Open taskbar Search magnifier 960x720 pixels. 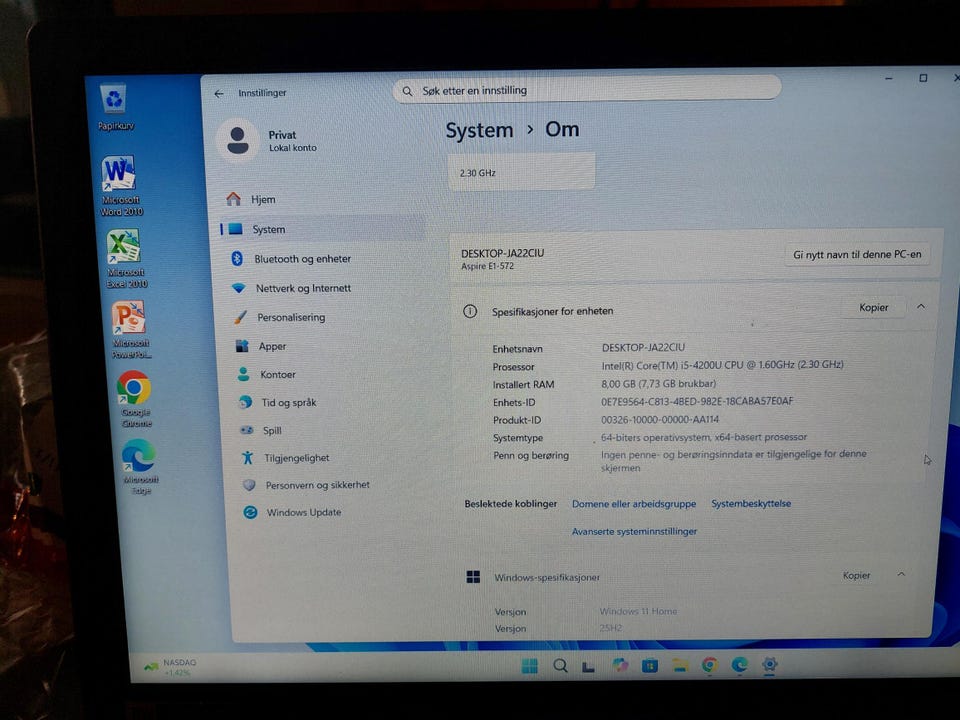click(560, 666)
